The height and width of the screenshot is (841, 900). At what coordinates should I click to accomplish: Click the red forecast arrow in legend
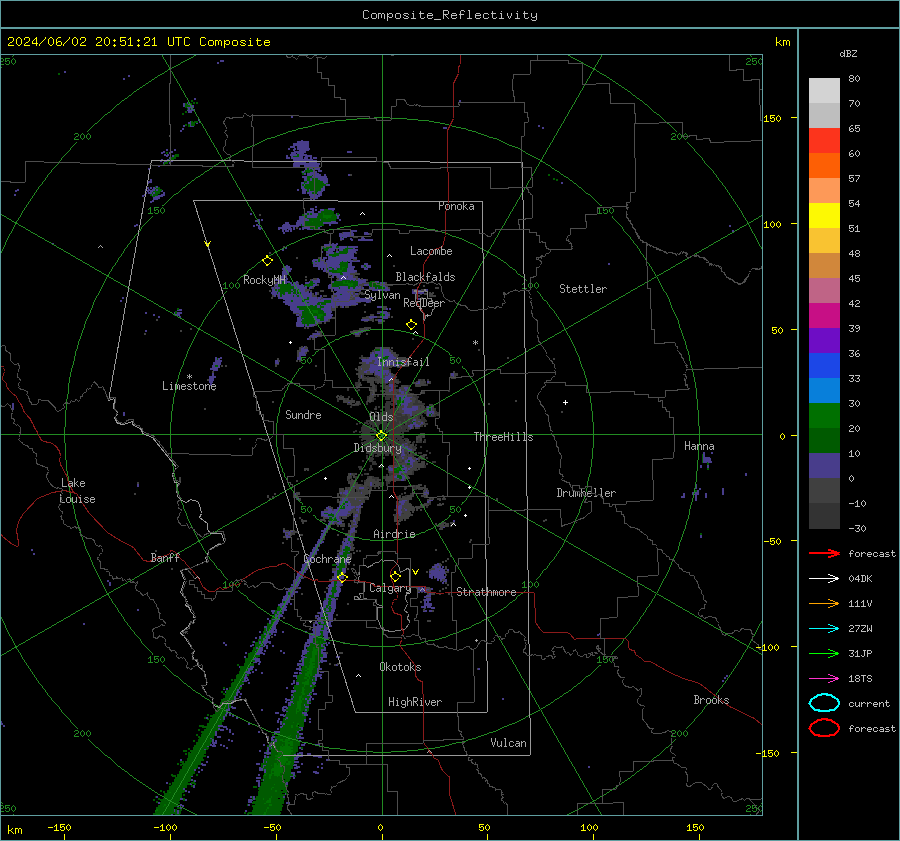coord(824,553)
